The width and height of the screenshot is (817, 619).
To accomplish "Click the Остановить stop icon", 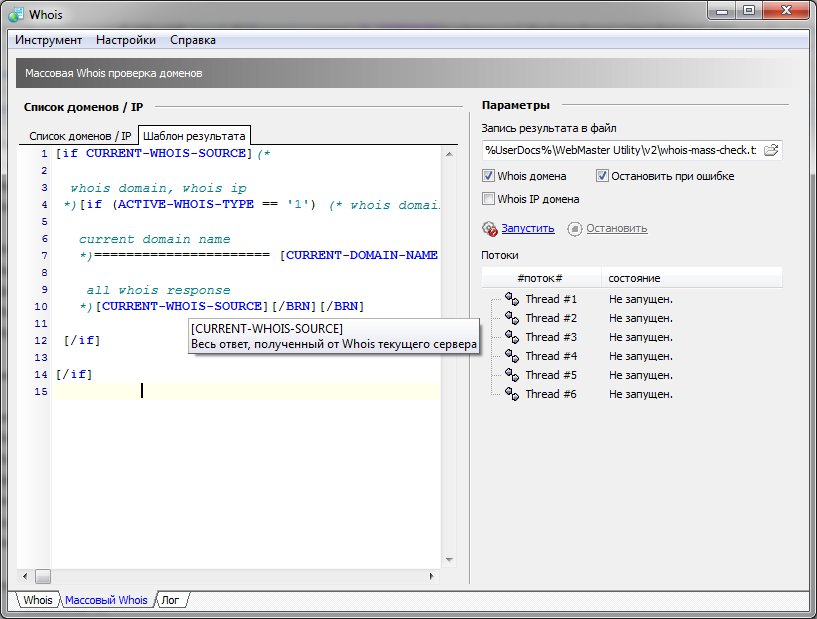I will 574,228.
